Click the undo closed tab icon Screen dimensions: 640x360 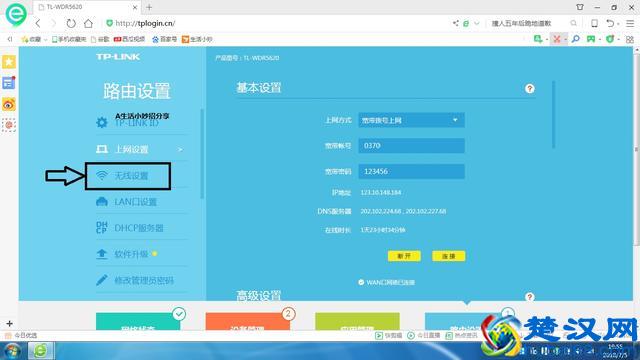(610, 23)
